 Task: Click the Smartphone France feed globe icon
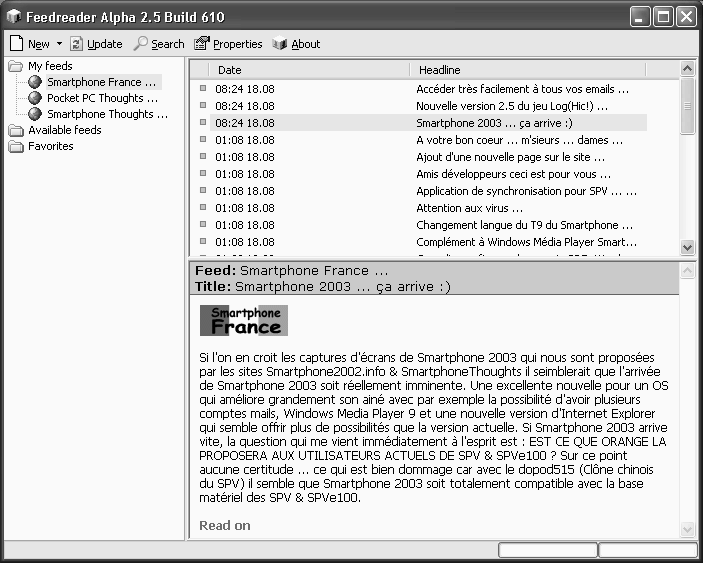(x=35, y=82)
